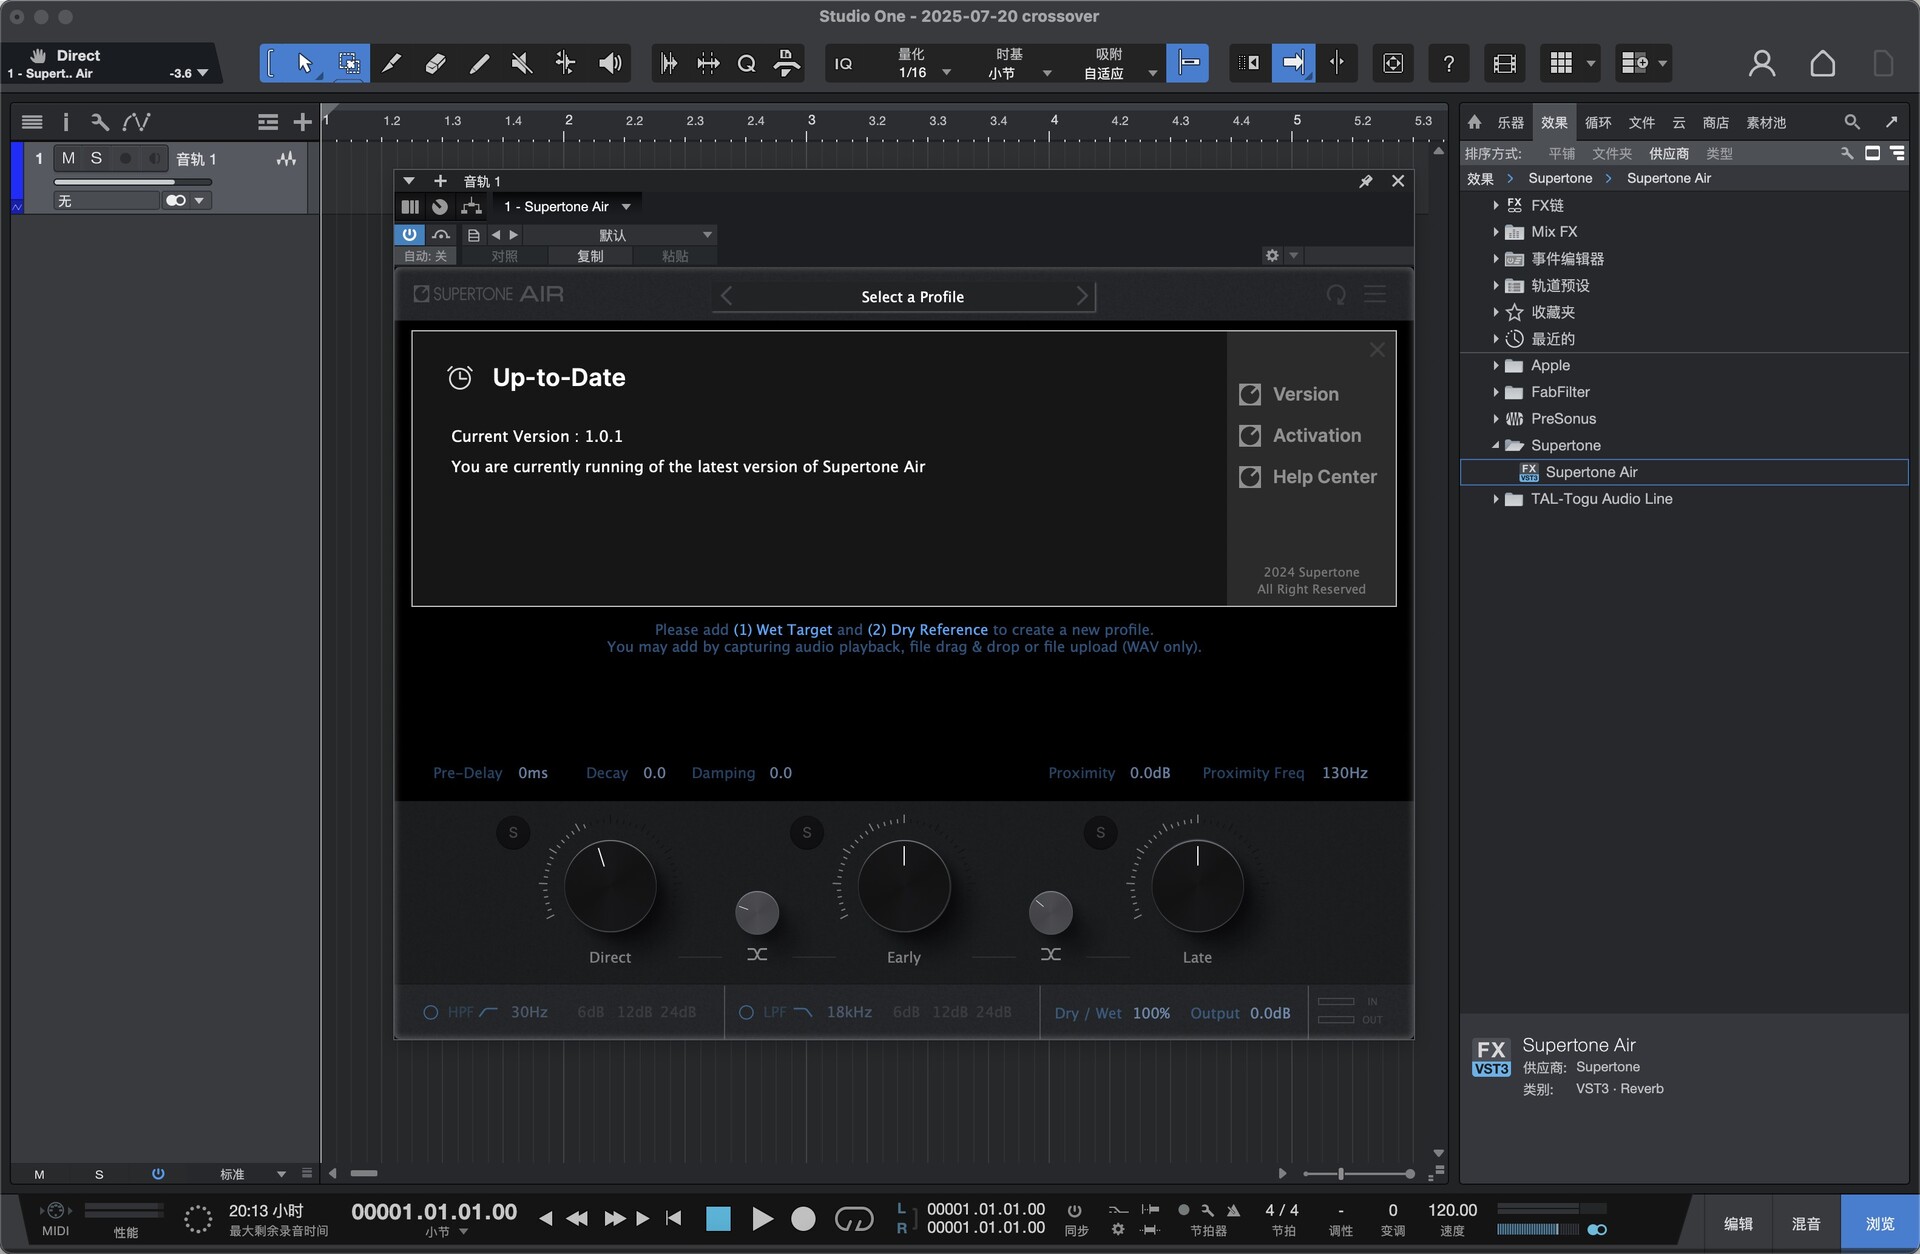Adjust the Late level knob
Image resolution: width=1920 pixels, height=1254 pixels.
(x=1197, y=886)
